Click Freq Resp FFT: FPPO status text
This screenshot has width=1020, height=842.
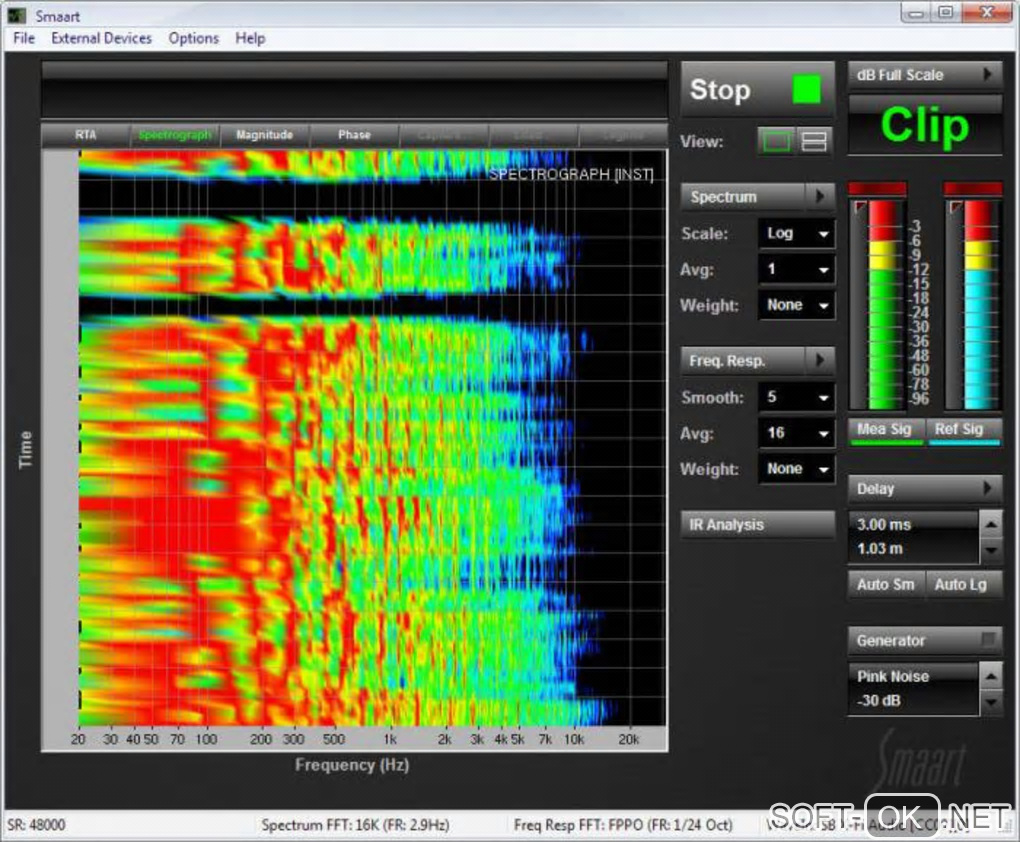pos(623,824)
